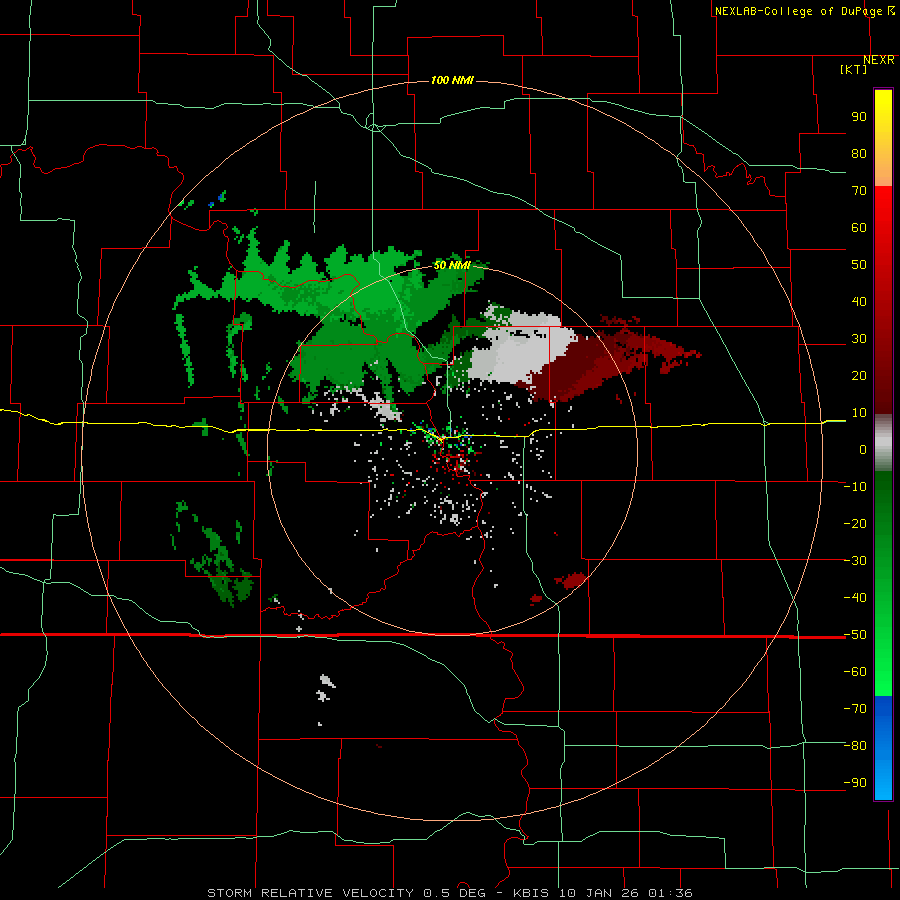Select the -10 value on velocity scale

855,487
